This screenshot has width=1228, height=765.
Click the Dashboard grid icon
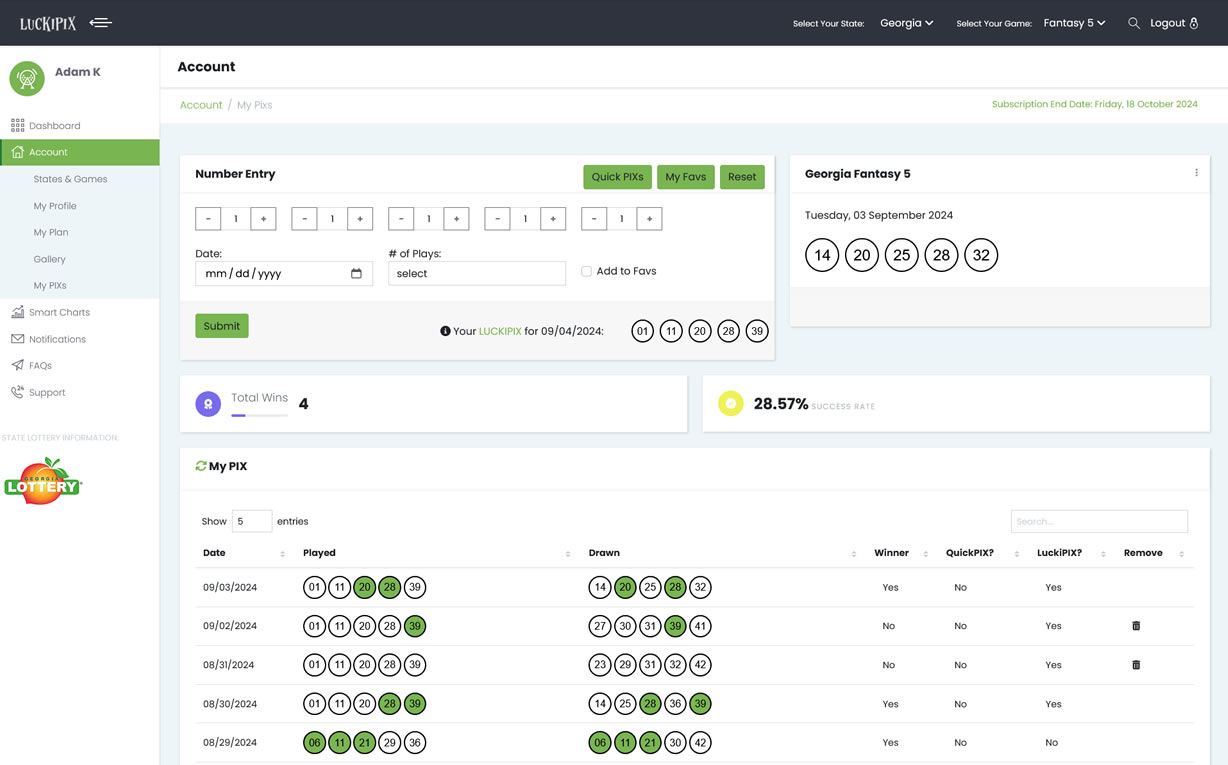coord(17,125)
